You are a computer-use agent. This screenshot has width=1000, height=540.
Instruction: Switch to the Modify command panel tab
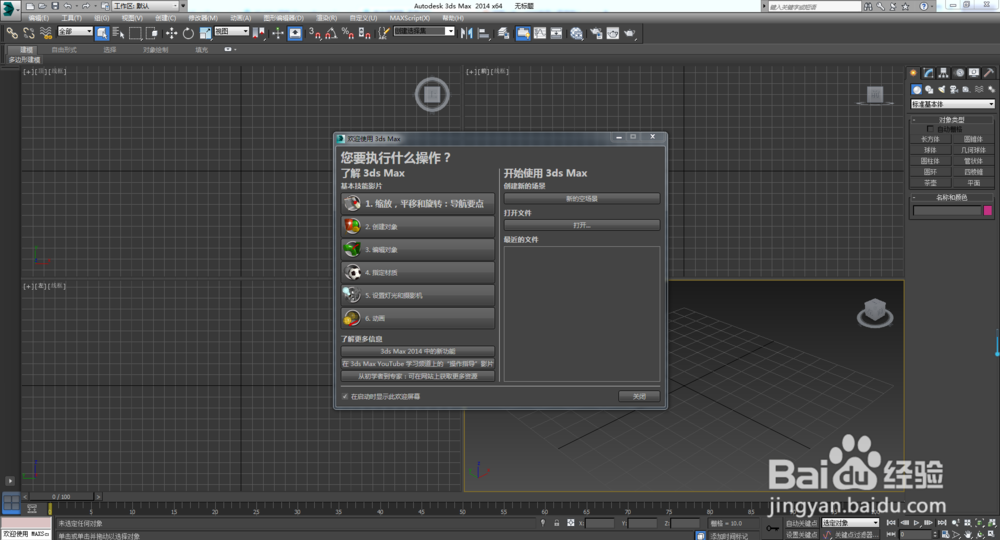(x=929, y=73)
